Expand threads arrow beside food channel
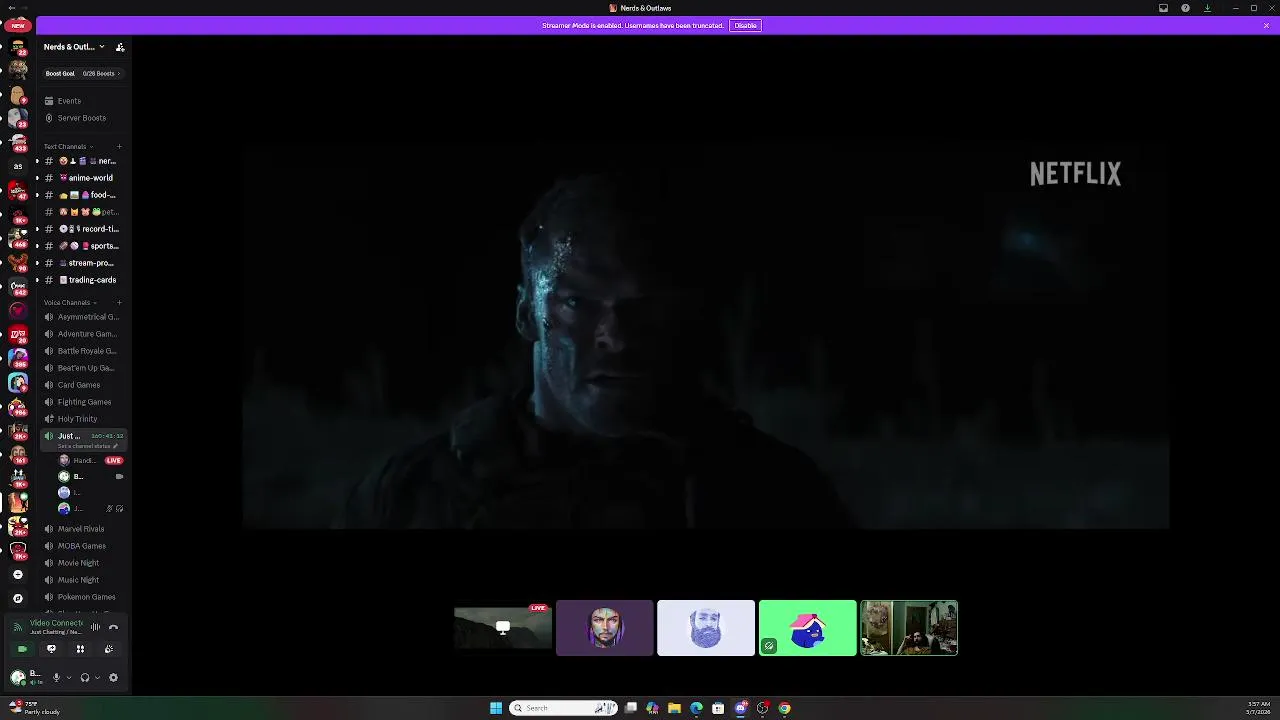 (x=37, y=195)
